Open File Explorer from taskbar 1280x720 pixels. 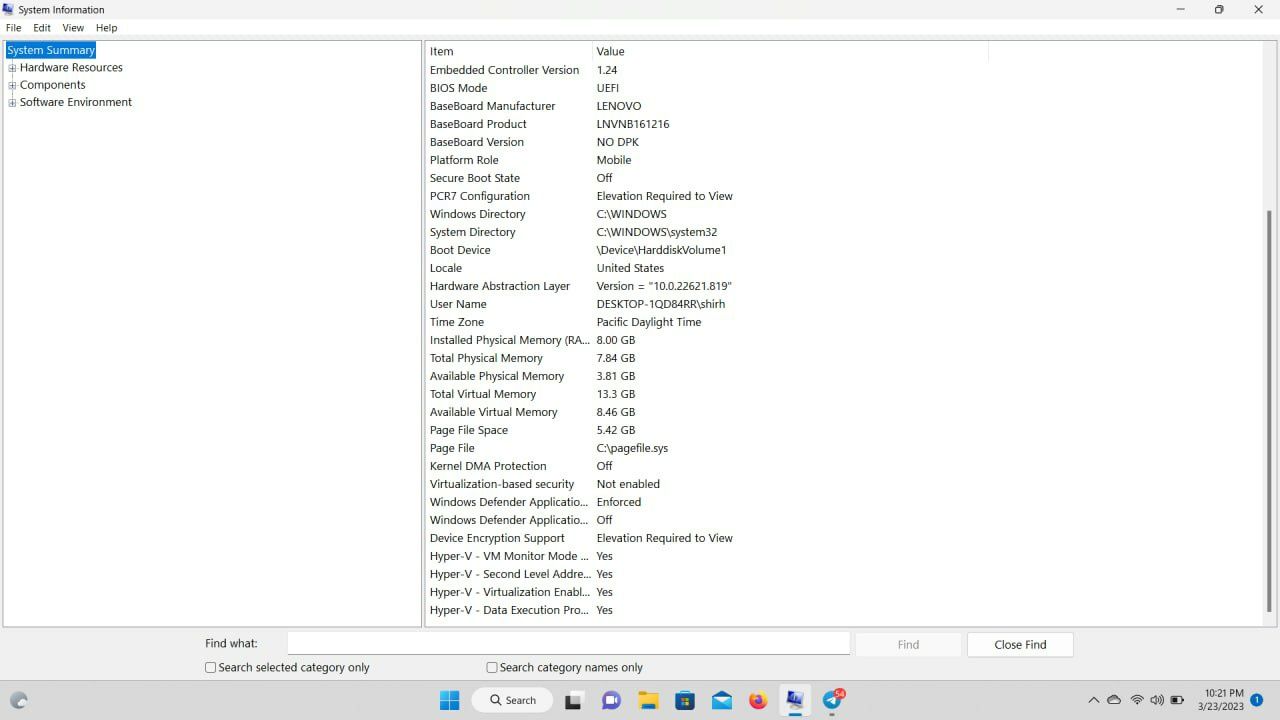click(648, 700)
